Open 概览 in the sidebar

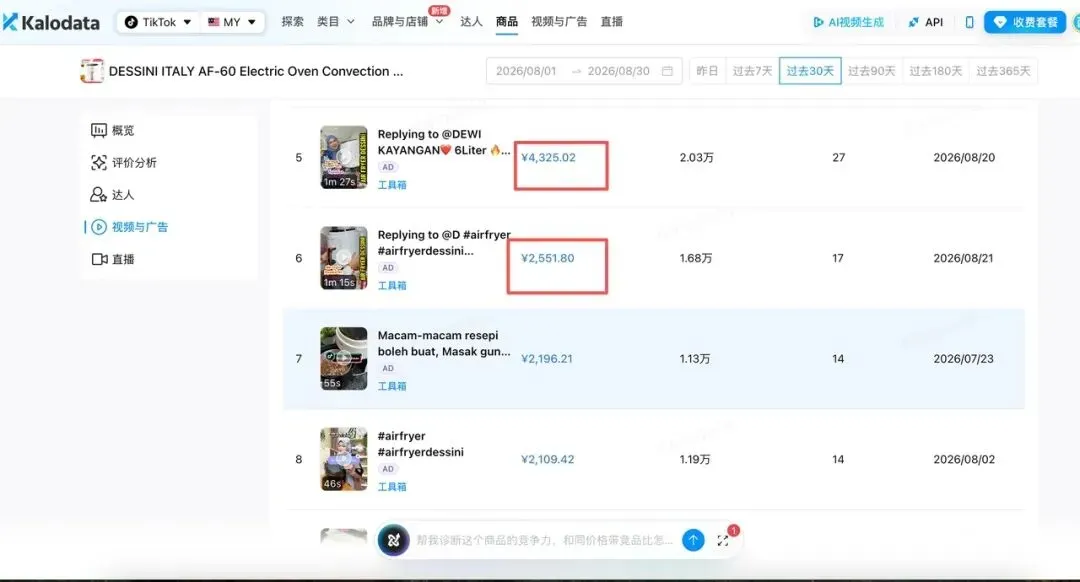coord(113,130)
